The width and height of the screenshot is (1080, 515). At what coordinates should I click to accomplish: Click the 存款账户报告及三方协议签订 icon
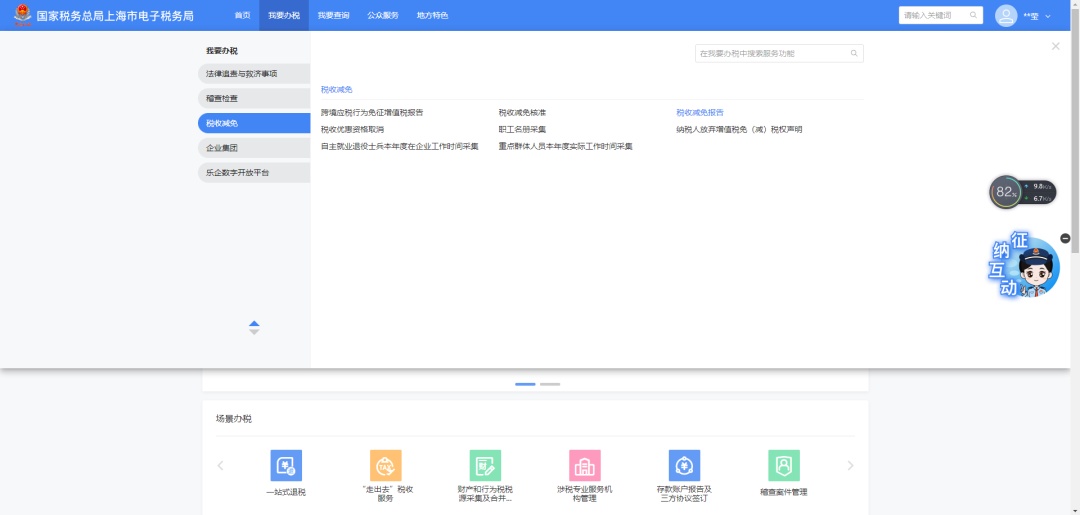coord(684,466)
